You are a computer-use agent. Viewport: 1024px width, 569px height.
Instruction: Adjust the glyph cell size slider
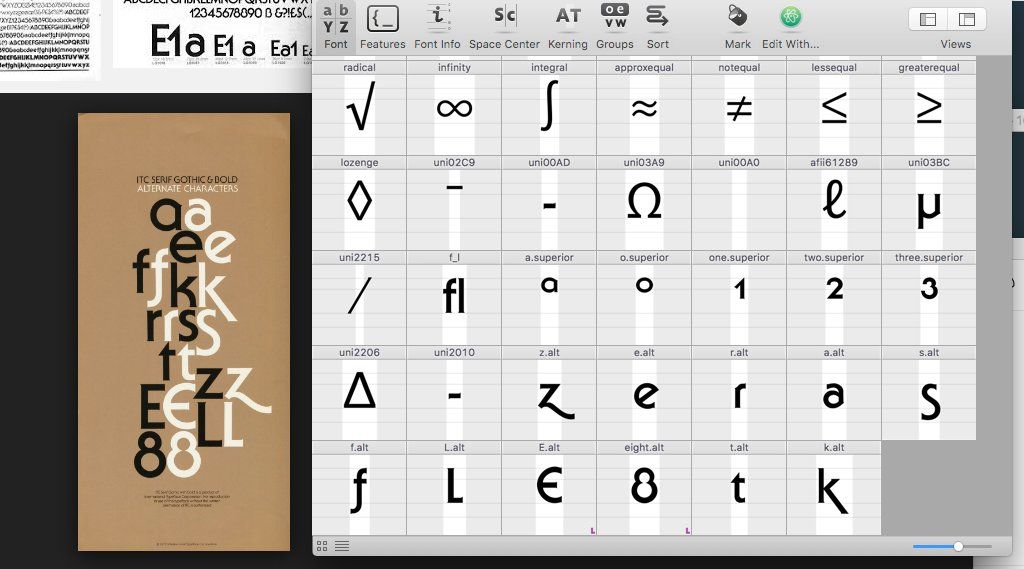(x=958, y=546)
